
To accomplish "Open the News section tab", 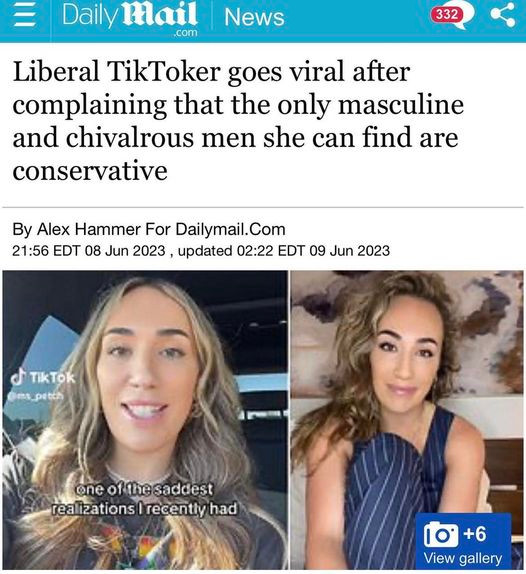I will click(x=254, y=17).
